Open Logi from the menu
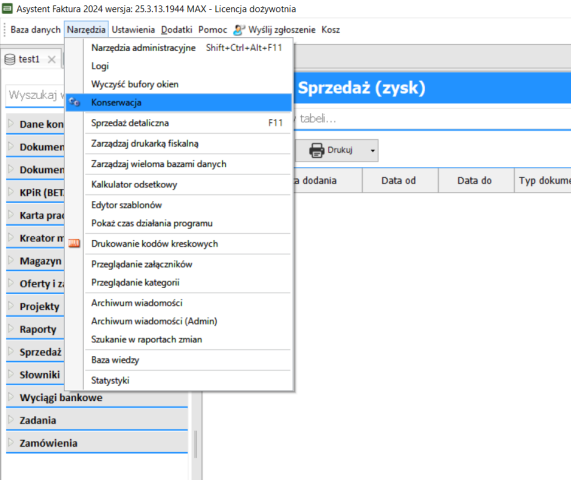The height and width of the screenshot is (480, 571). coord(179,66)
